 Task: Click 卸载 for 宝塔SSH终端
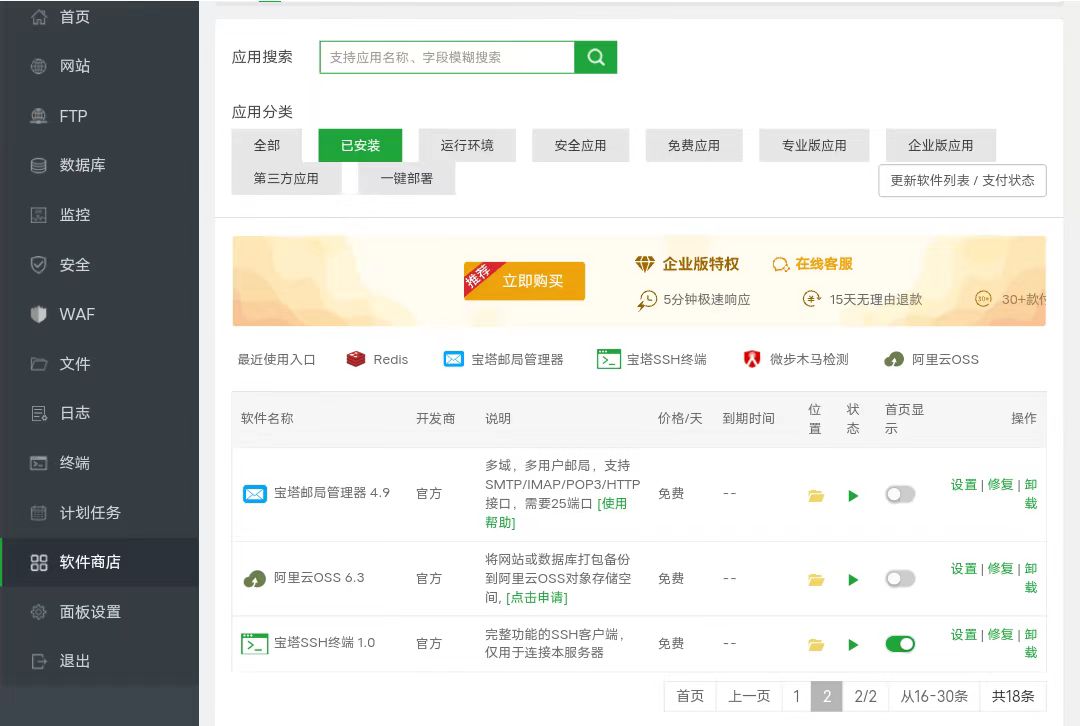[x=1030, y=643]
